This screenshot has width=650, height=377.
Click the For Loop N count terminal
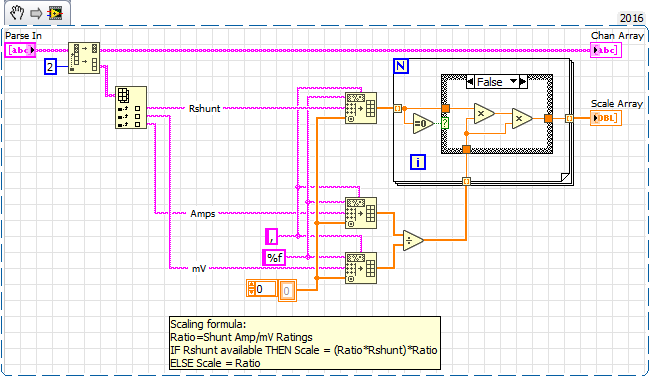(401, 66)
